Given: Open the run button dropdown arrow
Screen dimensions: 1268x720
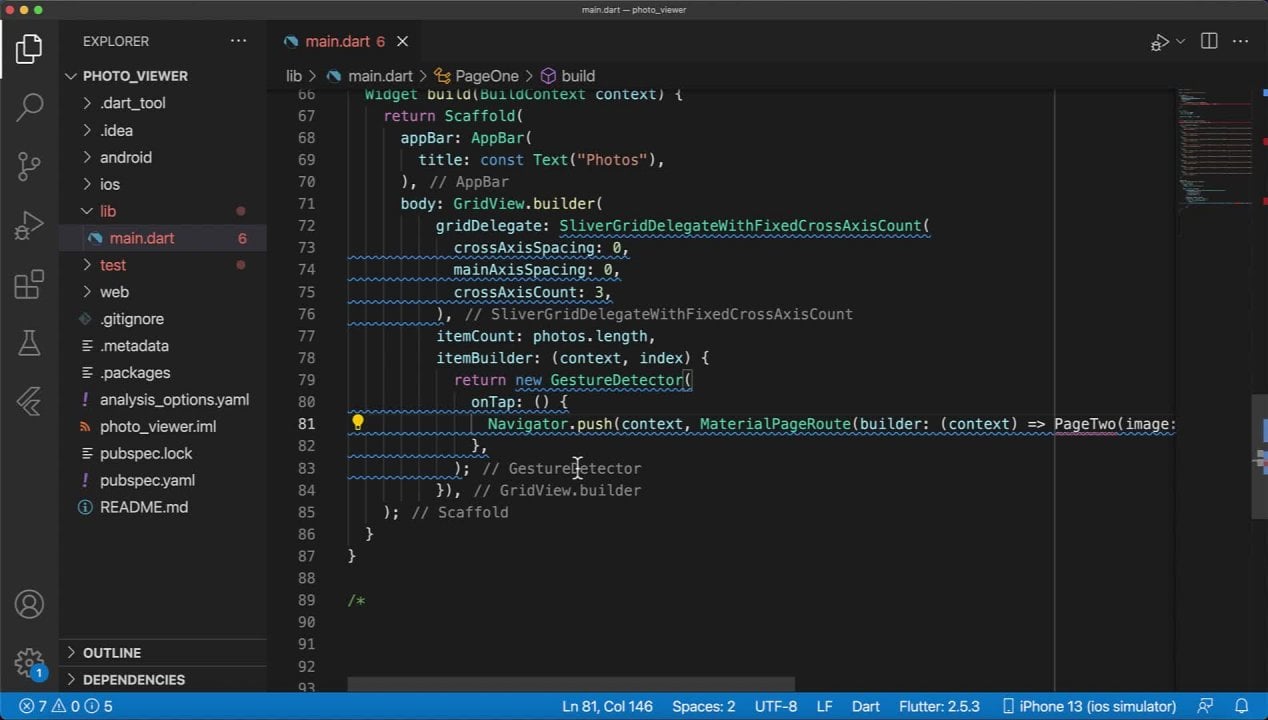Looking at the screenshot, I should (1180, 41).
